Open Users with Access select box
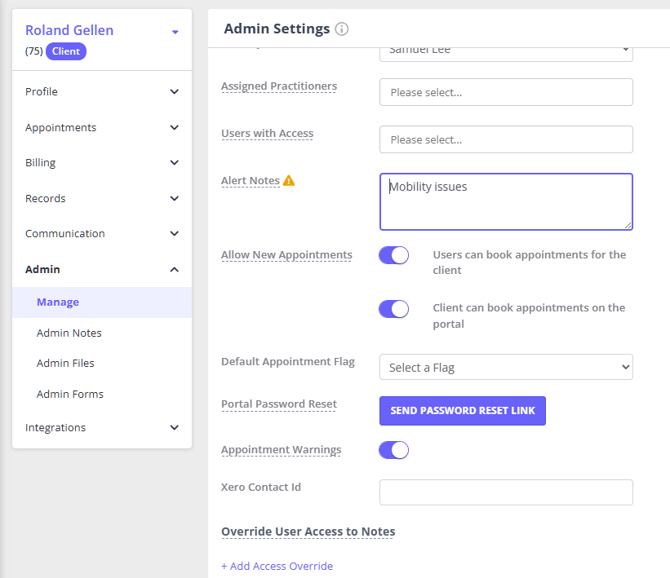The image size is (670, 578). click(506, 139)
